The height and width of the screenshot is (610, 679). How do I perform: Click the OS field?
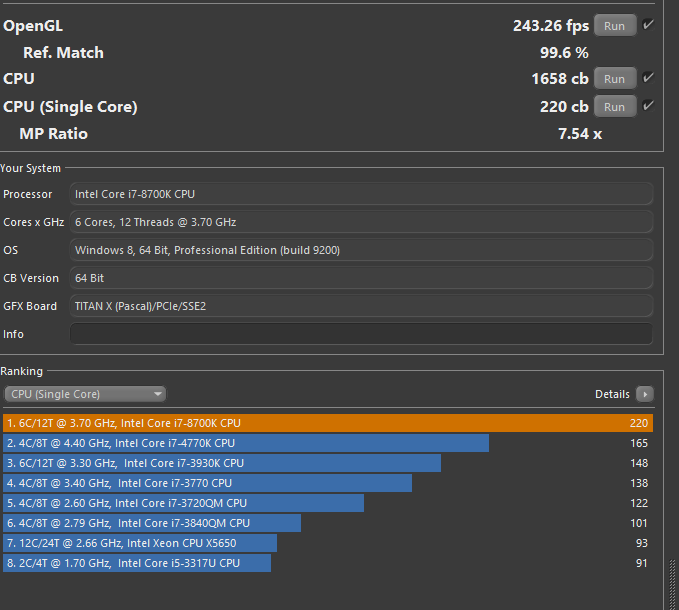[x=361, y=250]
